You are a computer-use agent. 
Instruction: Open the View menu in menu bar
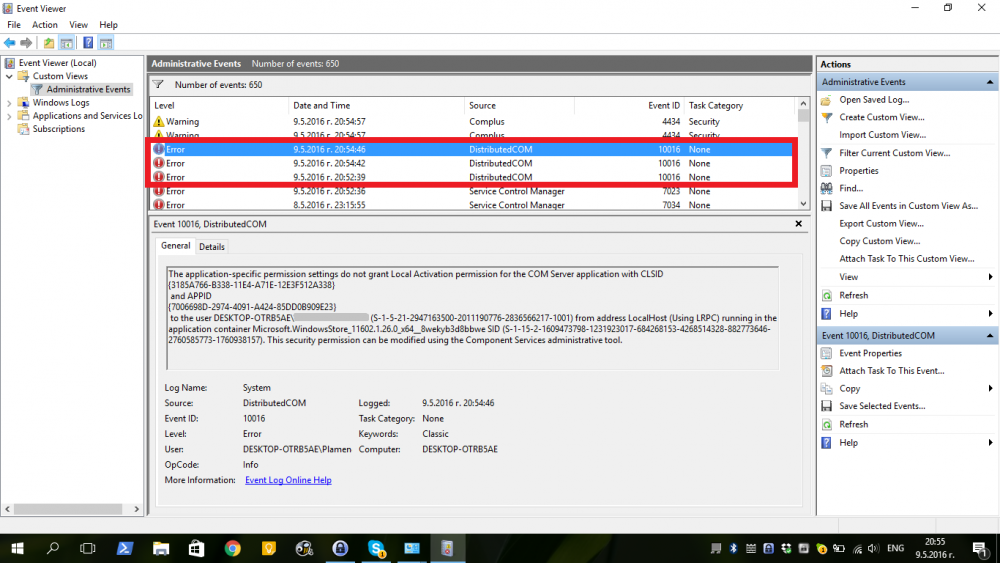tap(78, 25)
